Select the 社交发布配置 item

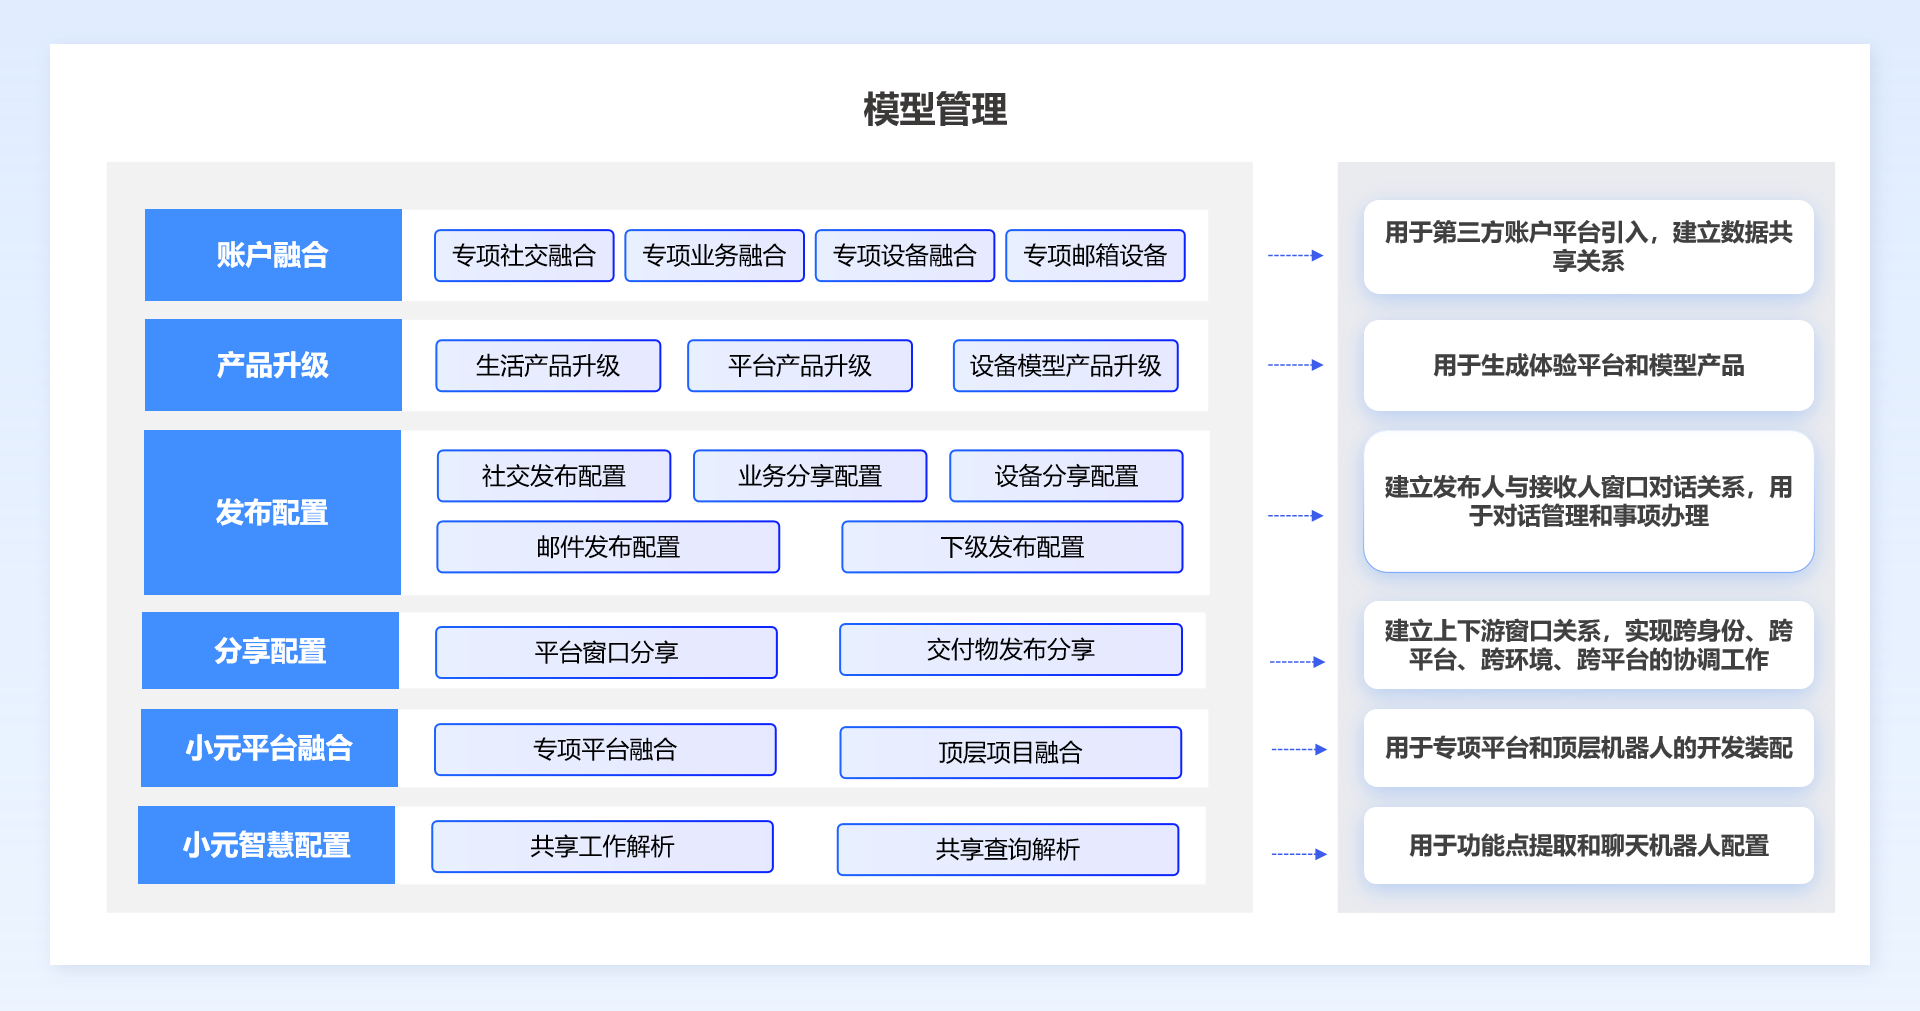(554, 476)
